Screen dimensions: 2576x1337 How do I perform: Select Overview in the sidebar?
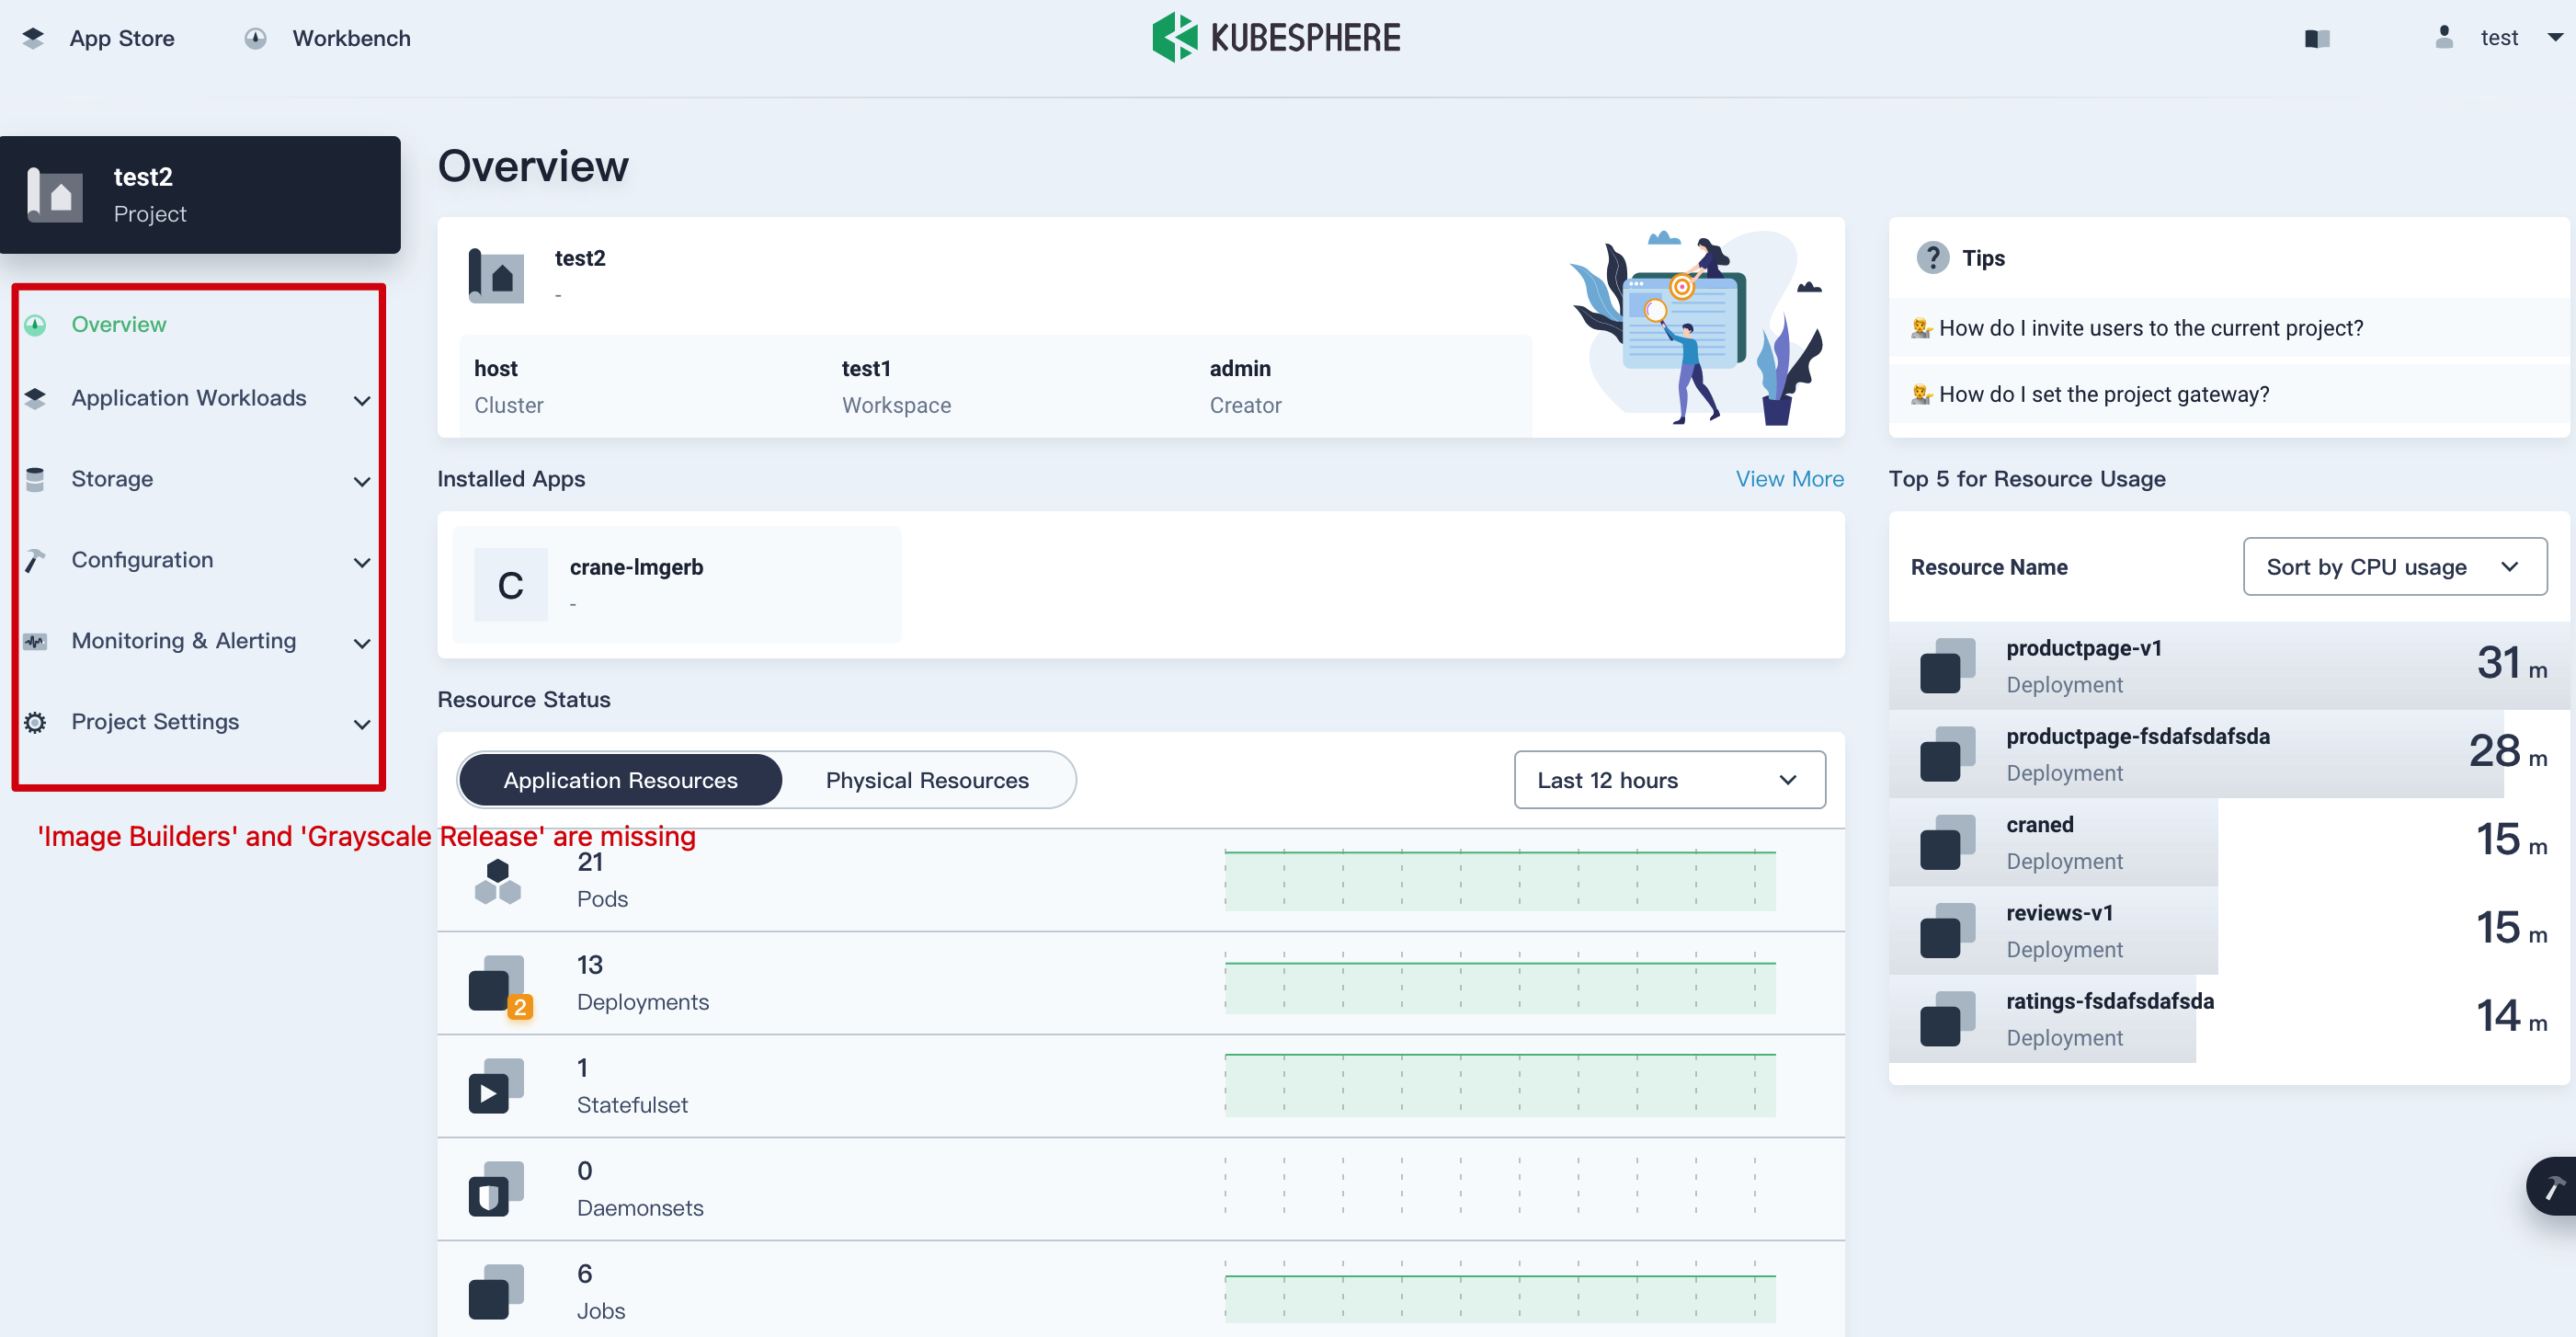tap(119, 325)
